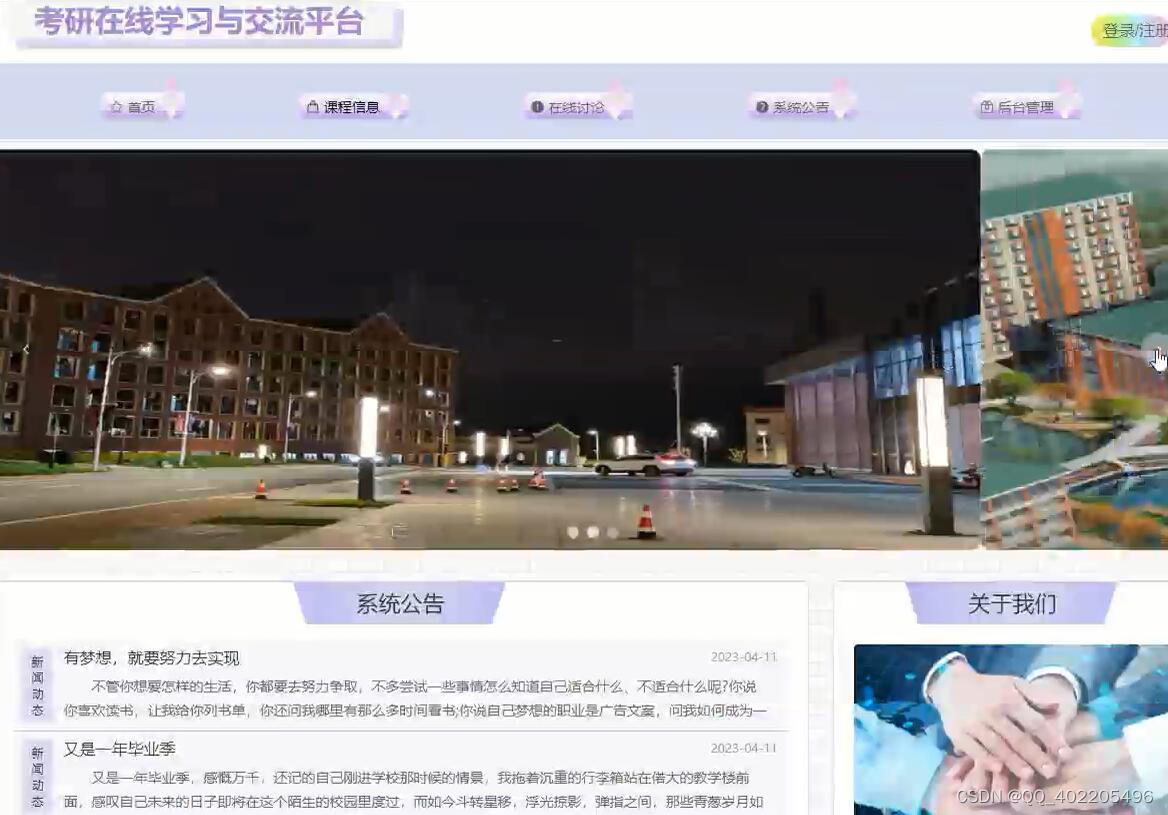The height and width of the screenshot is (815, 1168).
Task: Click the icon beside 后台管理
Action: point(985,106)
